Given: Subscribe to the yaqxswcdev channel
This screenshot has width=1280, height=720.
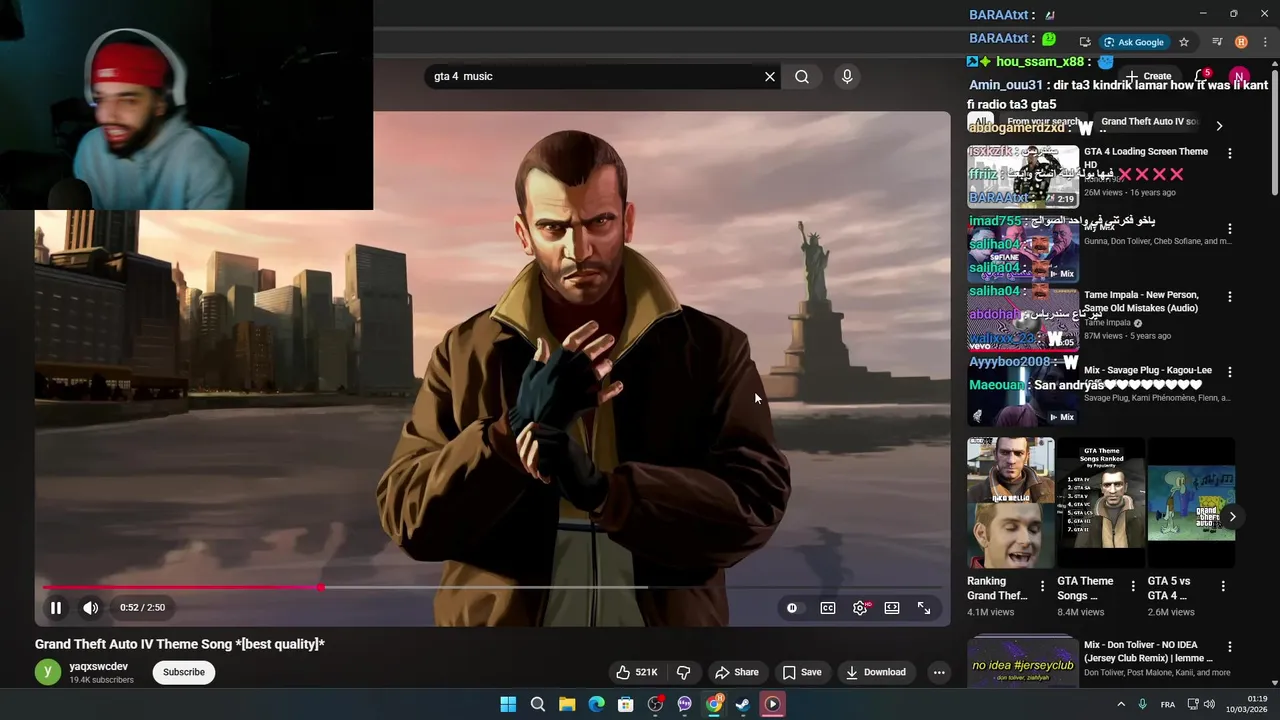Looking at the screenshot, I should (184, 672).
